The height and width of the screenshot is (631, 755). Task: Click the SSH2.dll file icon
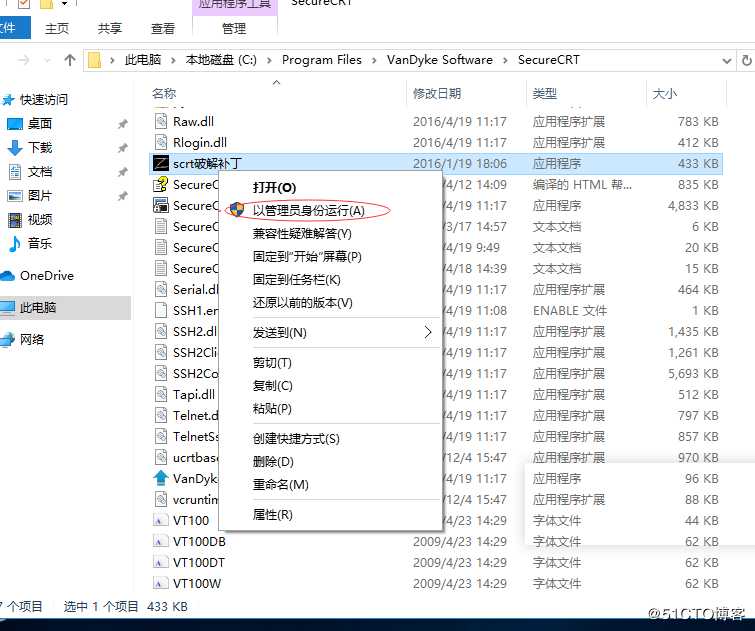161,331
